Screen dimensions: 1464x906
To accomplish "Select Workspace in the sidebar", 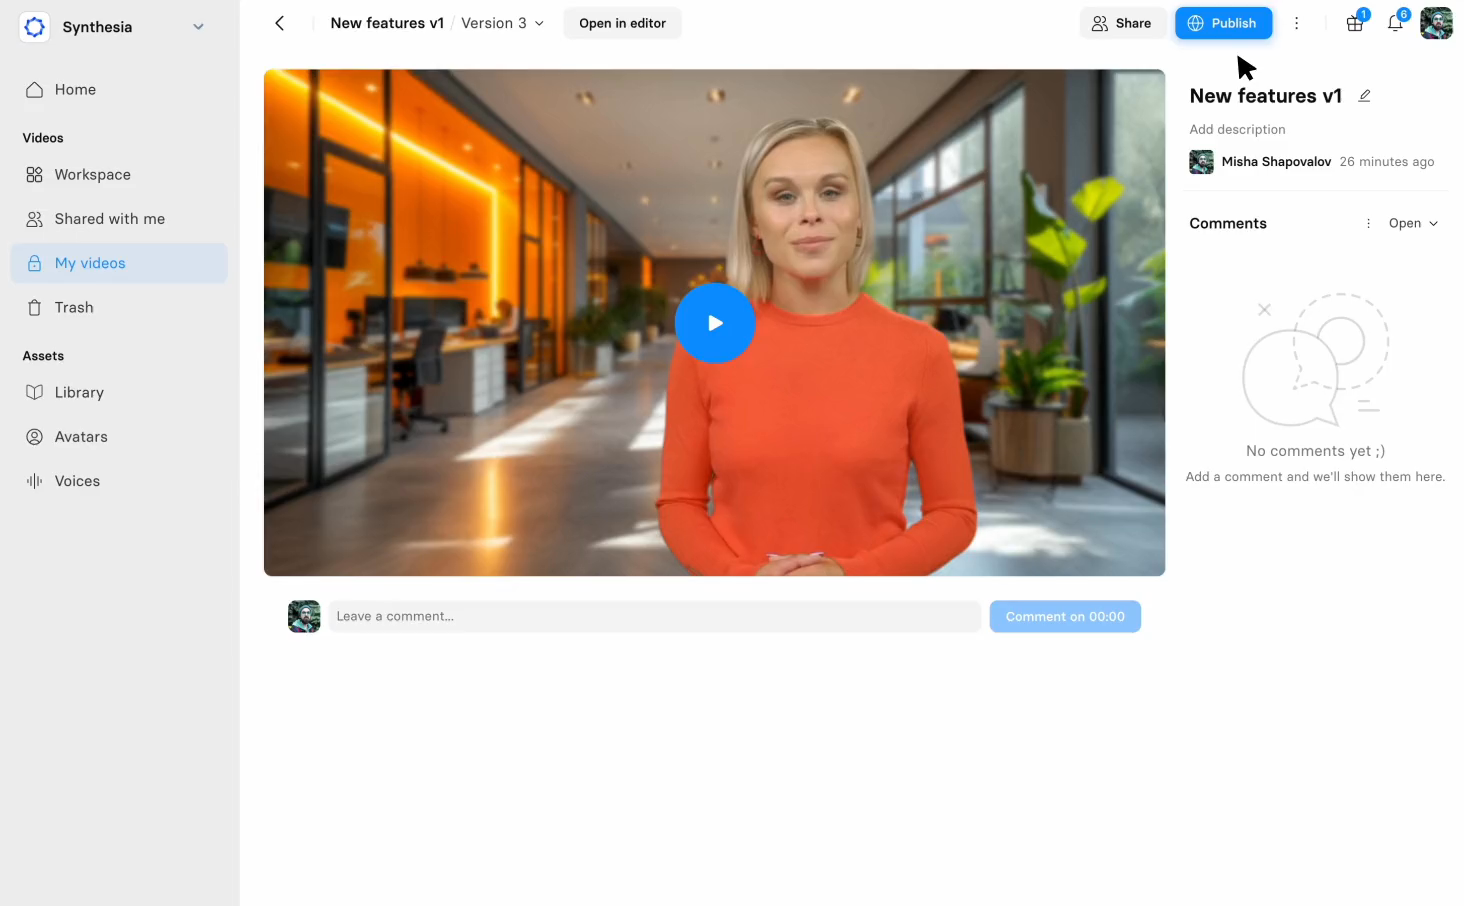I will point(92,175).
